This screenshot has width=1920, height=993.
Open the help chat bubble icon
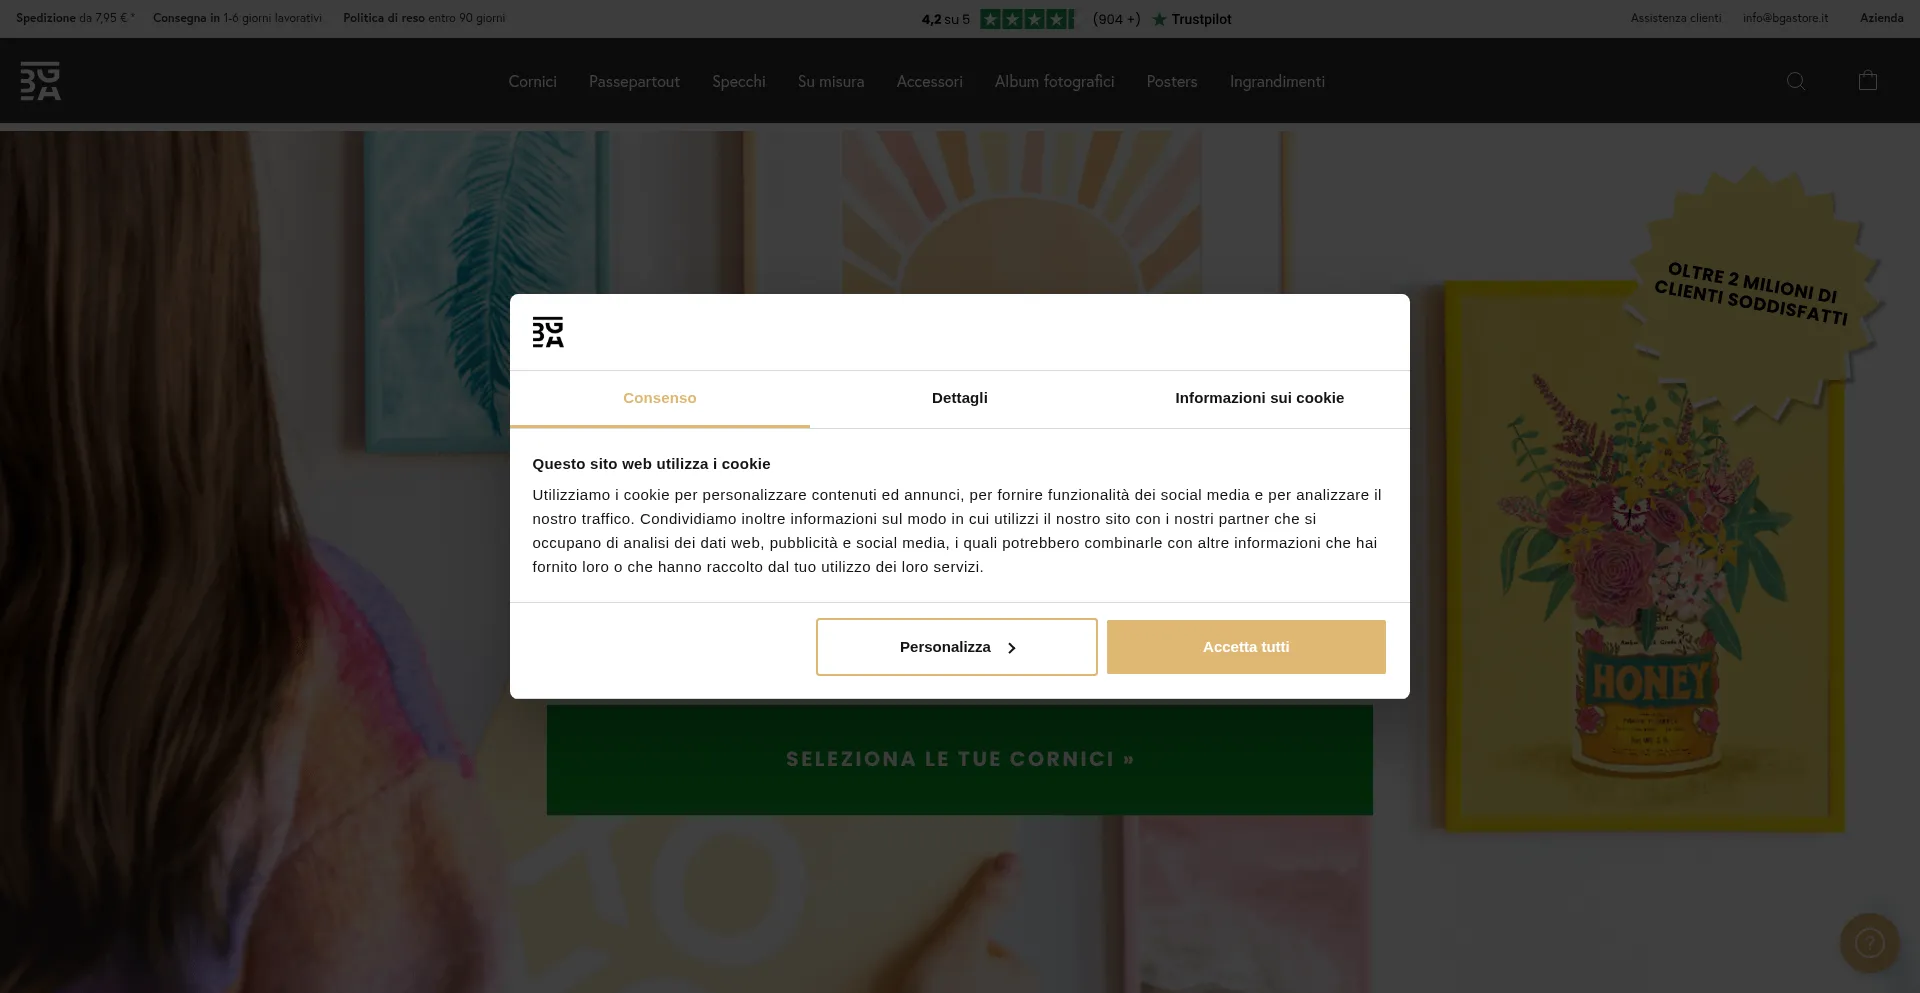(1870, 943)
